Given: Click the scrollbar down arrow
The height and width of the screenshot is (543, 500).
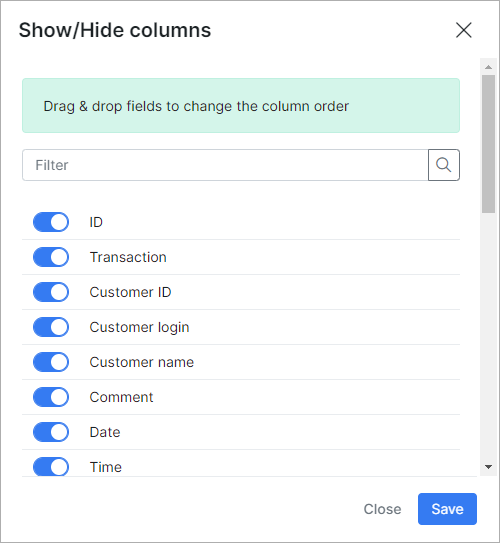Looking at the screenshot, I should point(488,467).
